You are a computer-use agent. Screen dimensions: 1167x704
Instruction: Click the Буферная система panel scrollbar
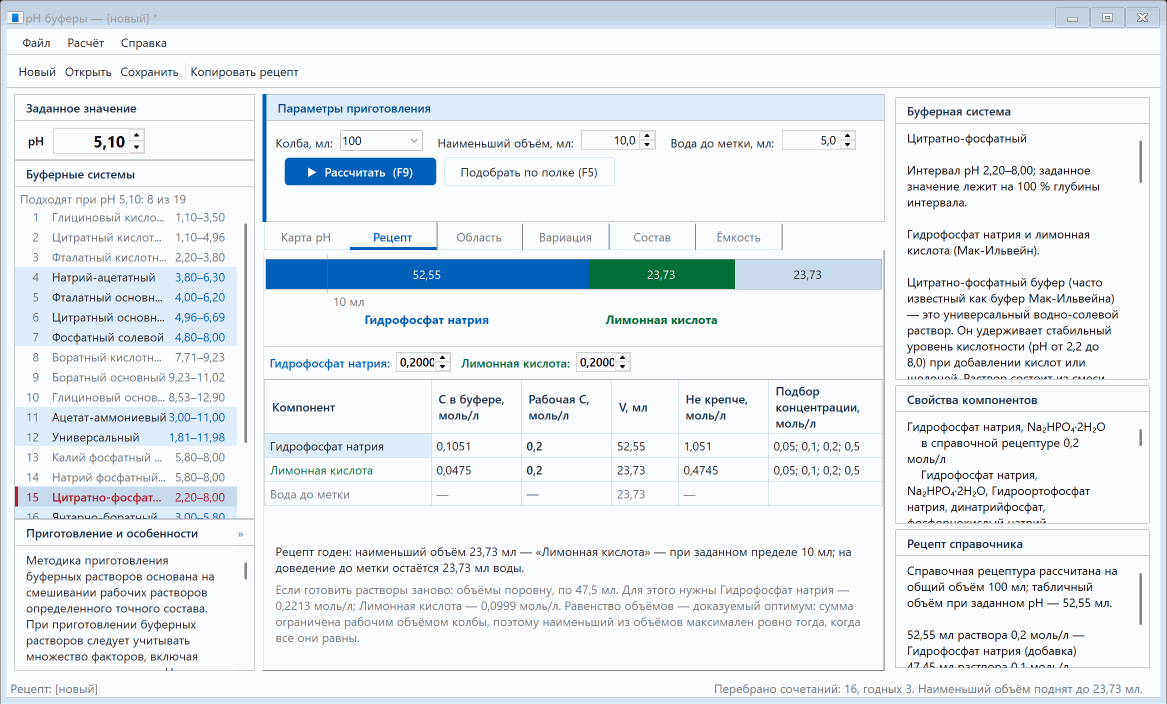click(1140, 161)
